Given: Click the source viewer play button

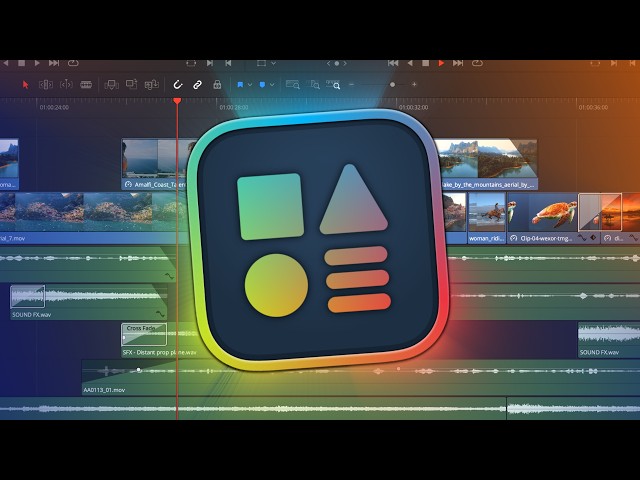Looking at the screenshot, I should click(x=37, y=63).
